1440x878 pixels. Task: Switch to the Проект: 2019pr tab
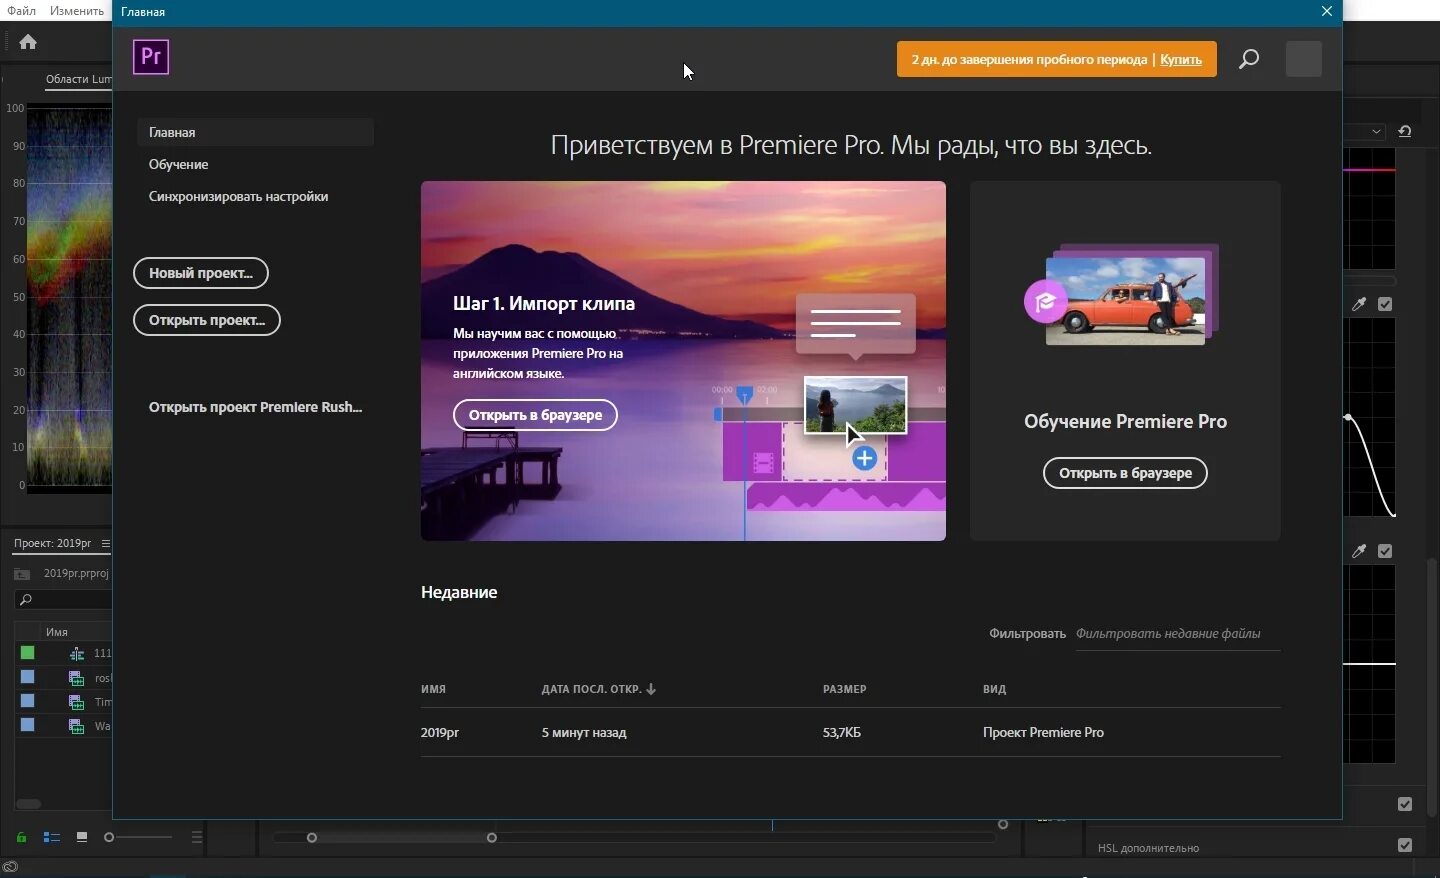pos(52,543)
